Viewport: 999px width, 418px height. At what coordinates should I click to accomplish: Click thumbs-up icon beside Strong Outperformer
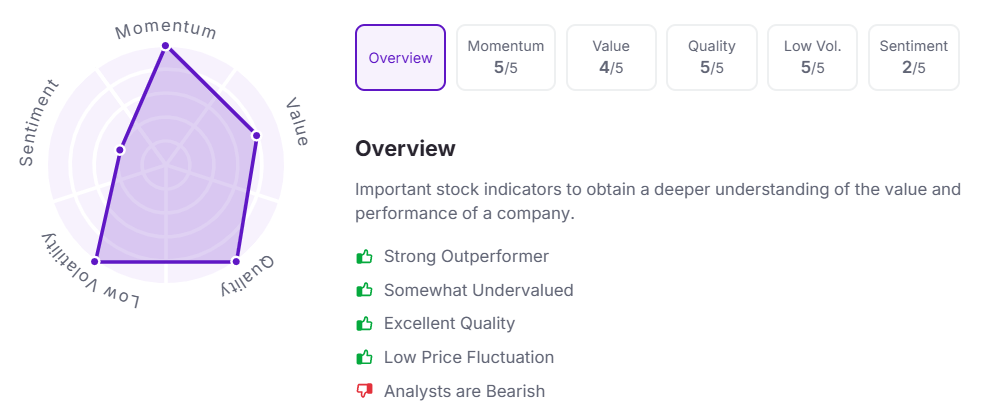(364, 257)
